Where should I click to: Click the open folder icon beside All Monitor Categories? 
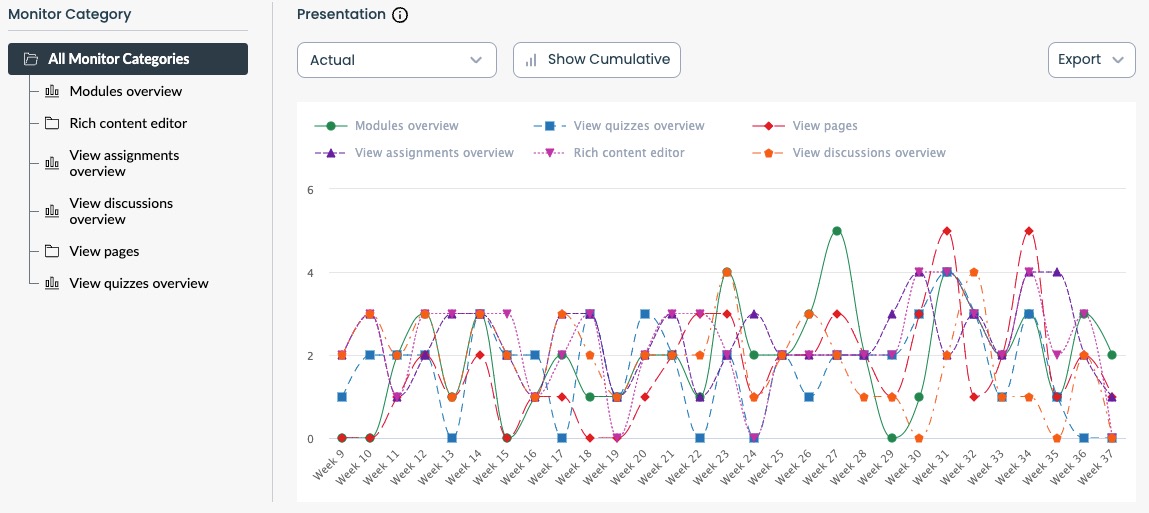[31, 59]
